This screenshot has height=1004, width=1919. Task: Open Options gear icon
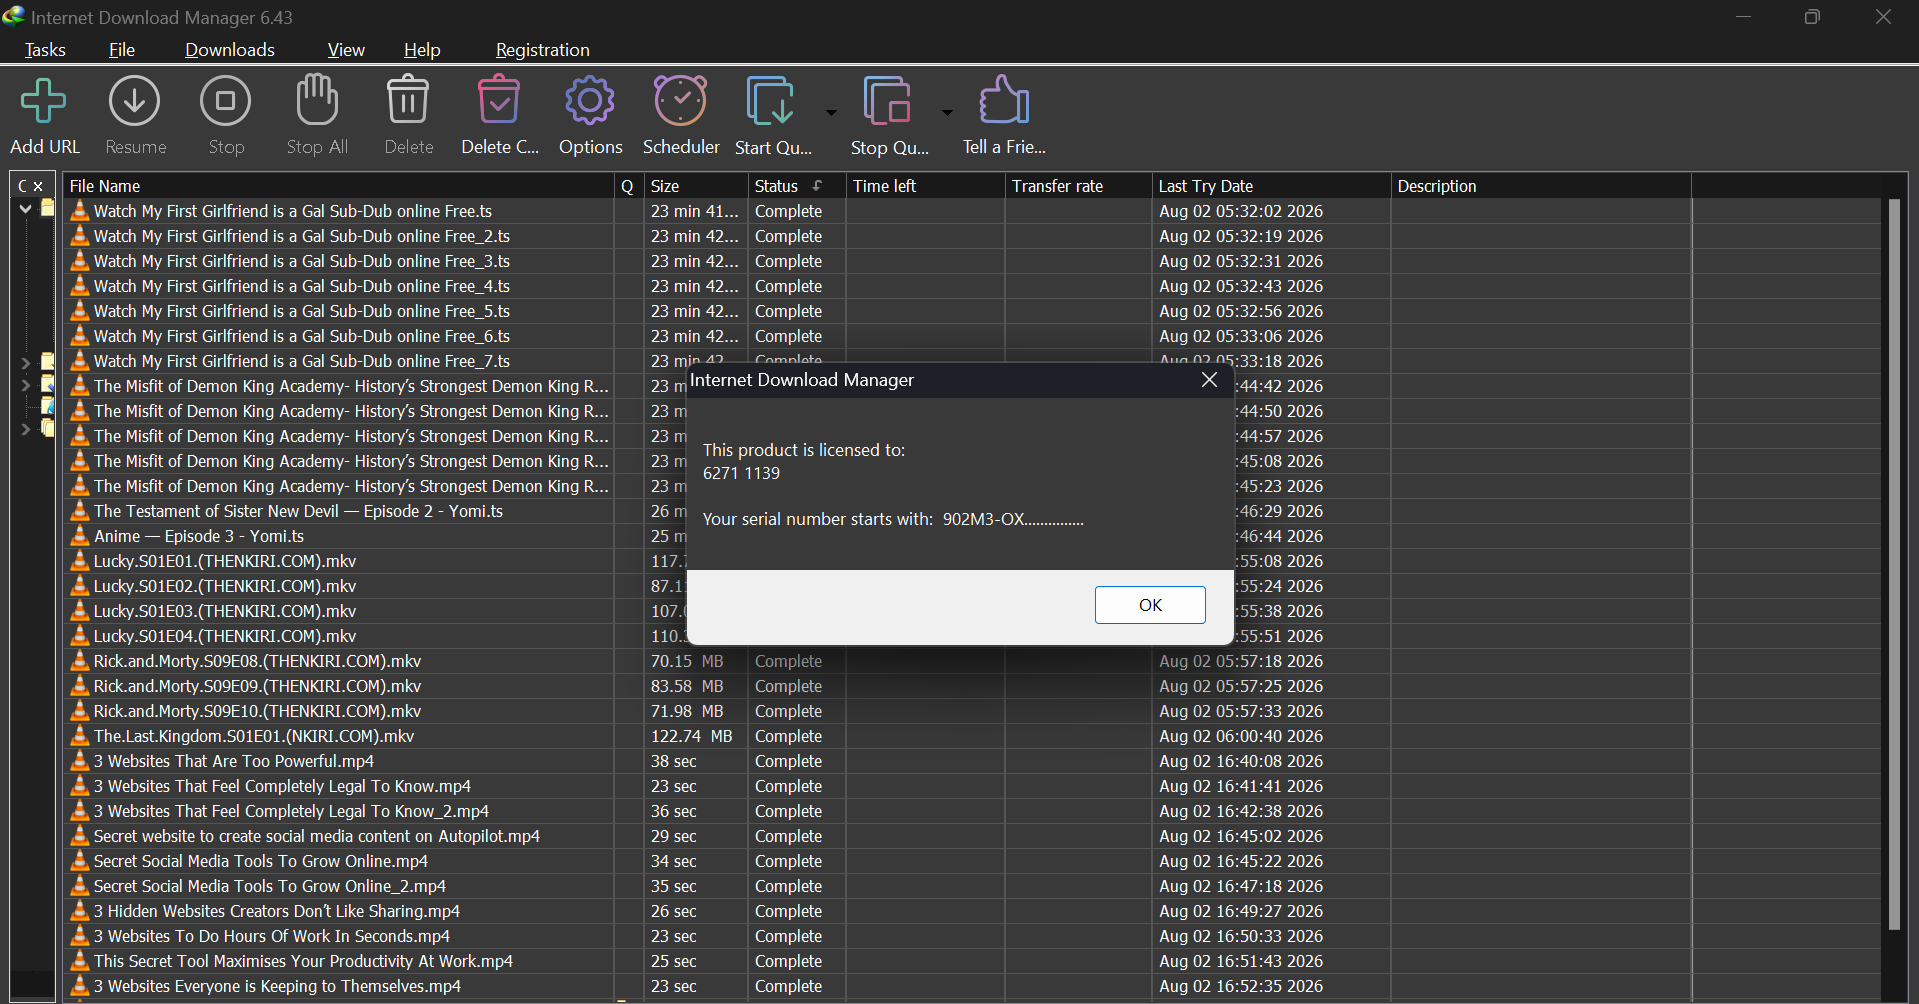[590, 101]
